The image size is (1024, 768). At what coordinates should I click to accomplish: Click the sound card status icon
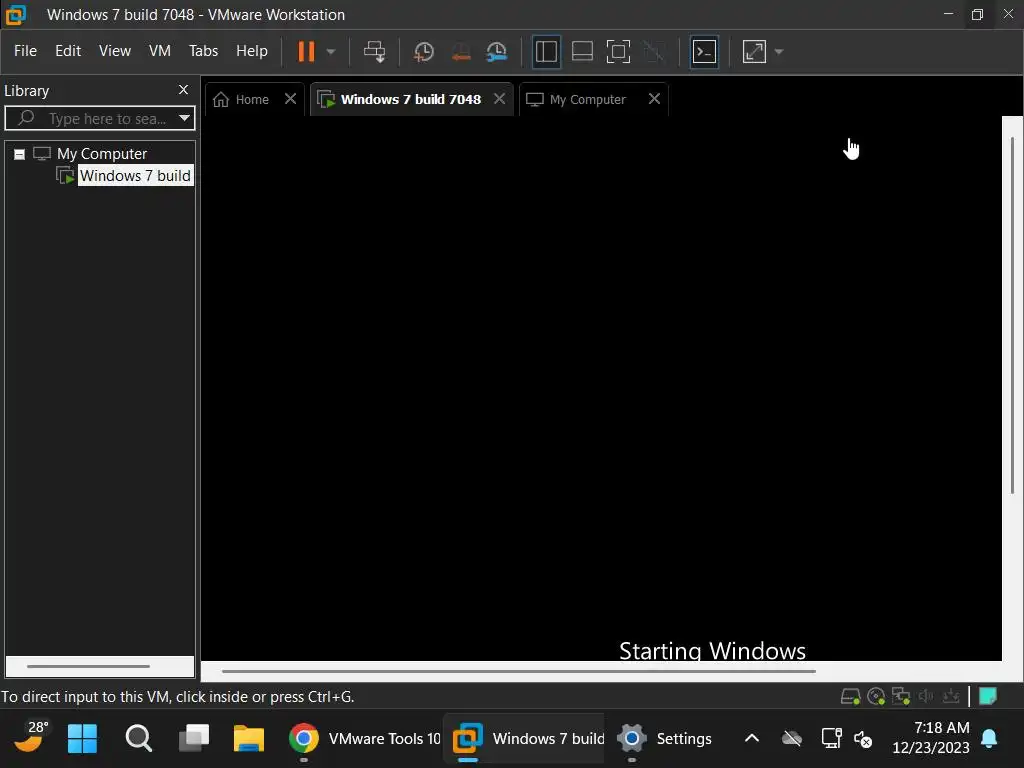tap(926, 697)
